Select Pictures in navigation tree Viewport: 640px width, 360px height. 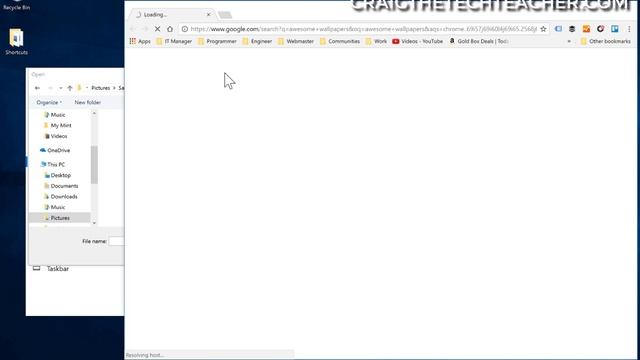point(60,218)
